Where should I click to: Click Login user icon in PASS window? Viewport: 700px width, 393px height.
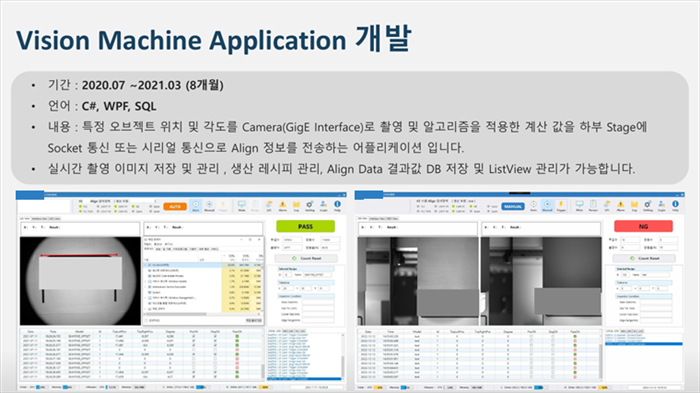[x=324, y=205]
